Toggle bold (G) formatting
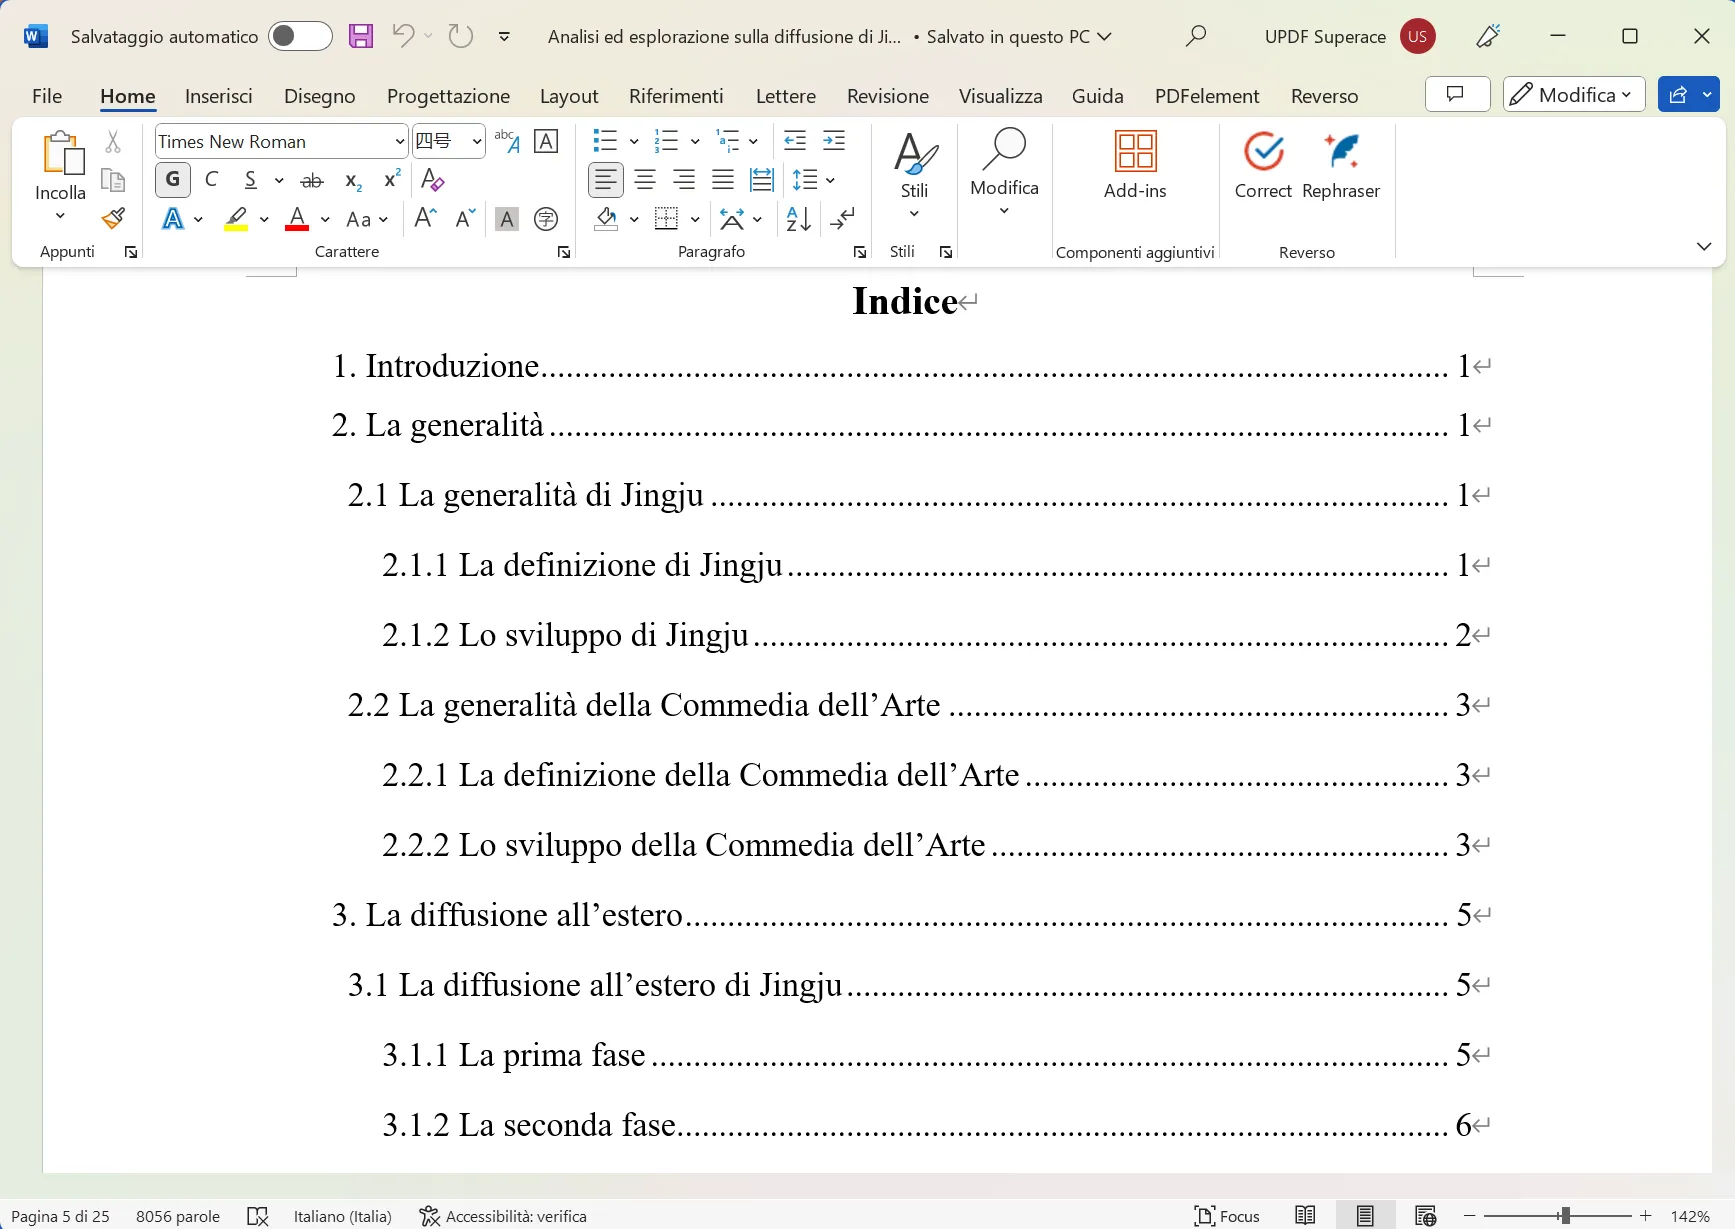This screenshot has width=1735, height=1229. 173,180
